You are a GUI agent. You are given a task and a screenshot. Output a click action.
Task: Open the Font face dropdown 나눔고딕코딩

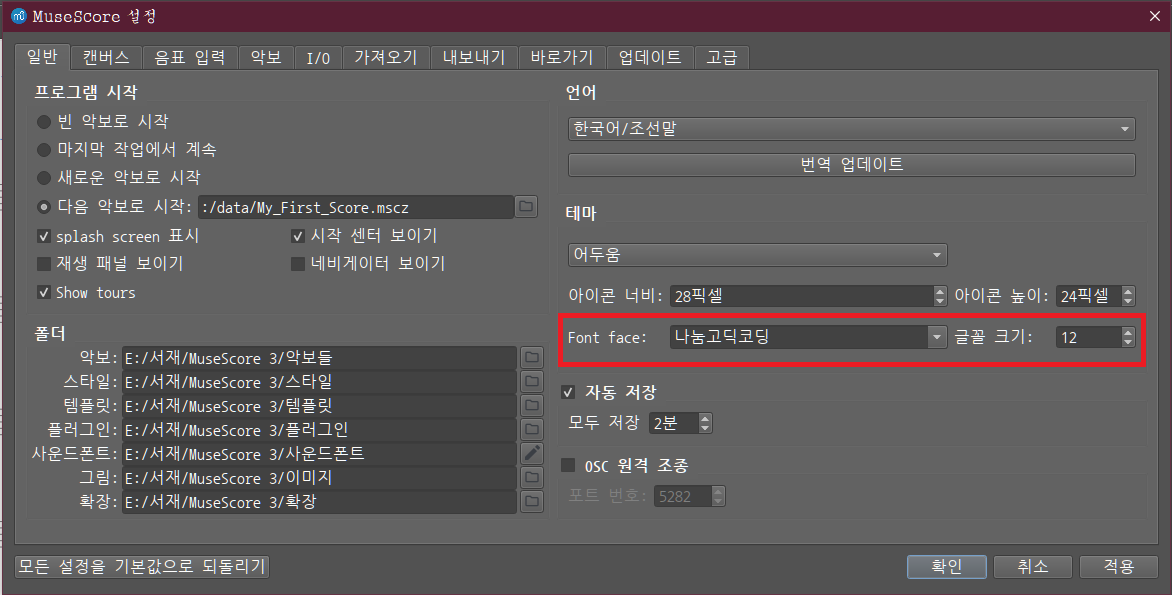[809, 337]
